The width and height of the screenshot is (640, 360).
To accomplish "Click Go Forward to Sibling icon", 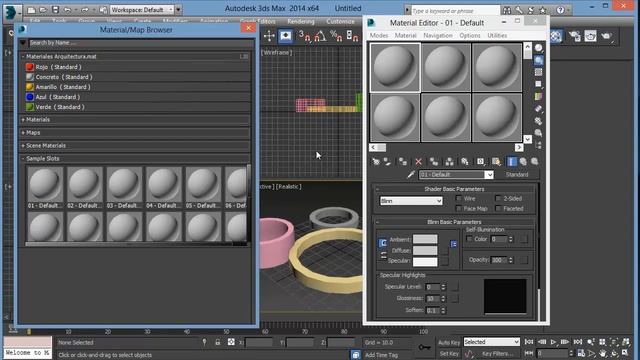I will tap(534, 162).
